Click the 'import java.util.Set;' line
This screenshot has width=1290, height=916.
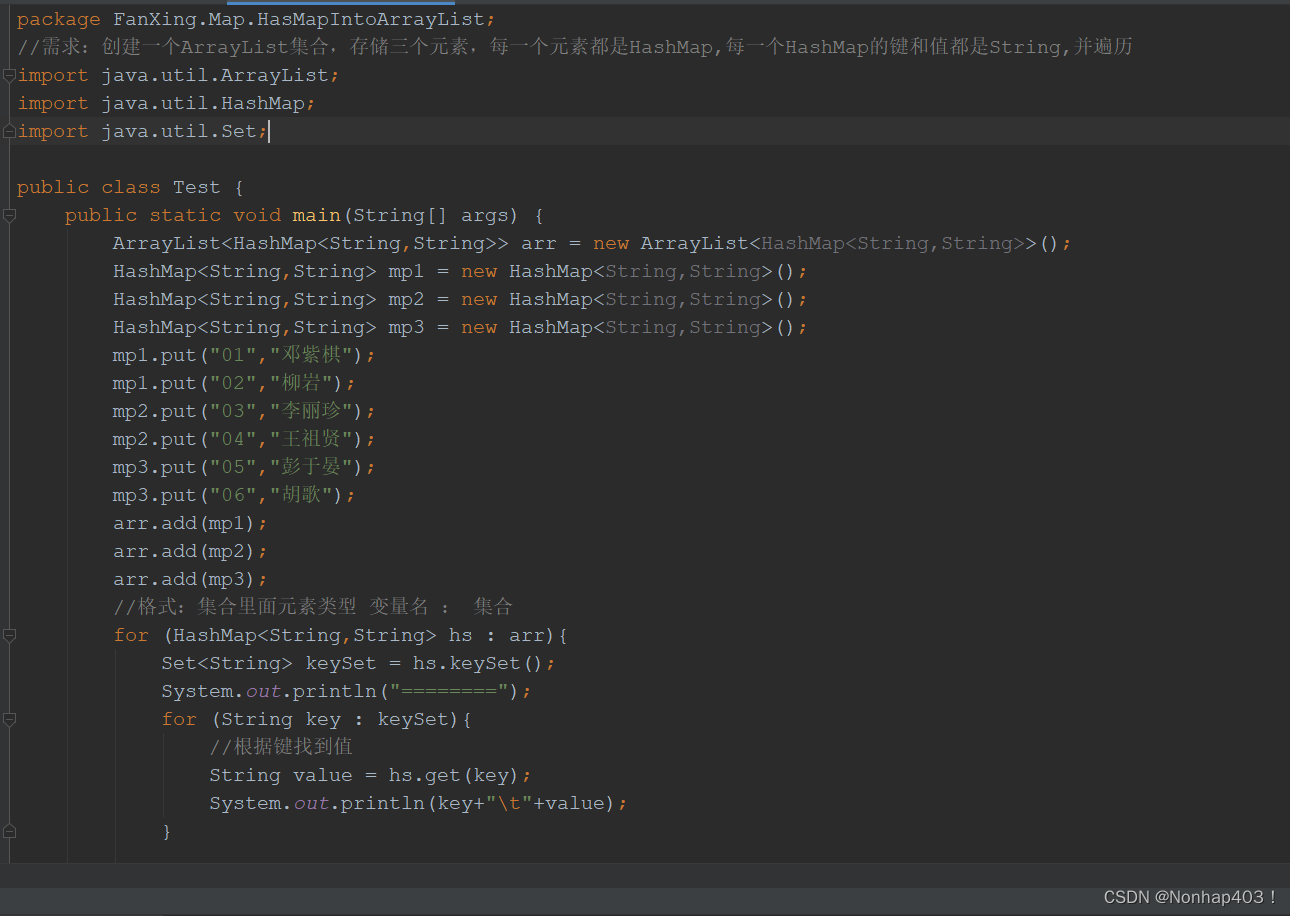(x=143, y=131)
